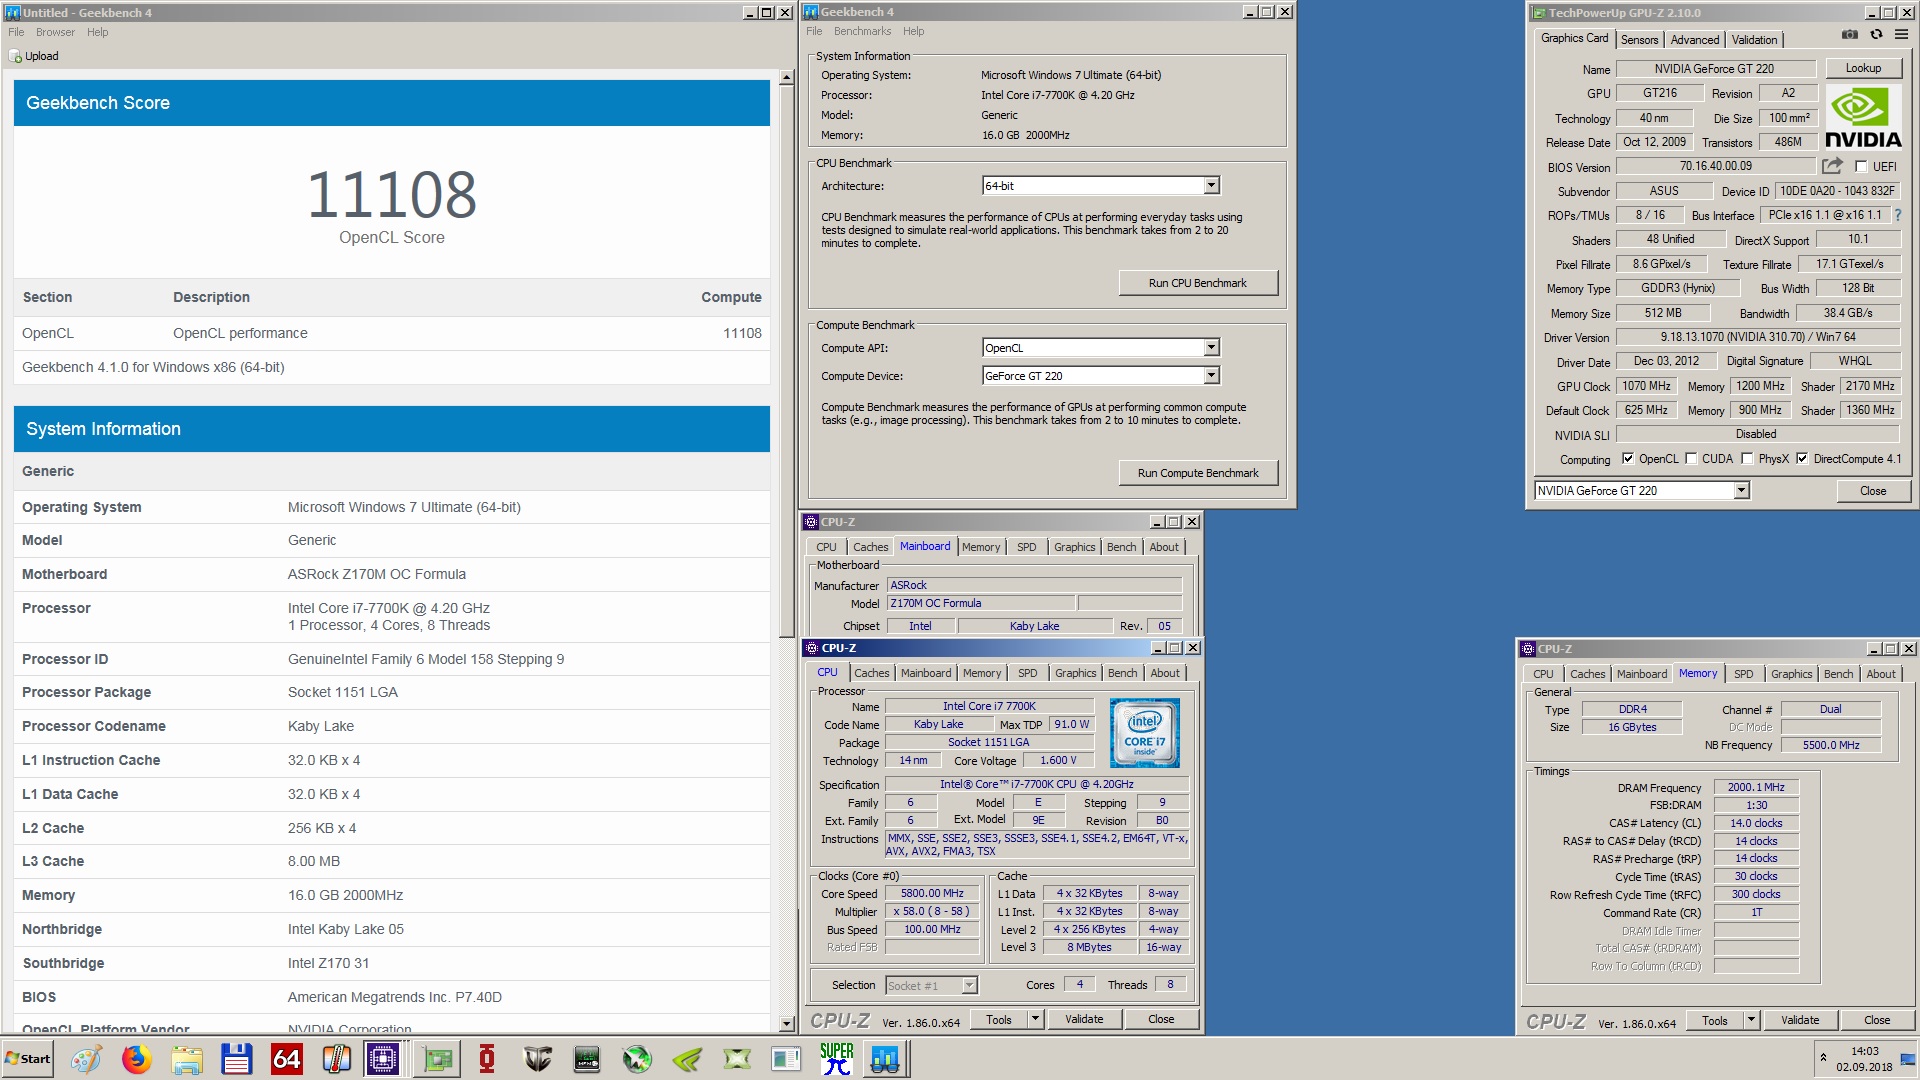
Task: Open GPU-Z graphics card selector dropdown
Action: click(x=1741, y=491)
